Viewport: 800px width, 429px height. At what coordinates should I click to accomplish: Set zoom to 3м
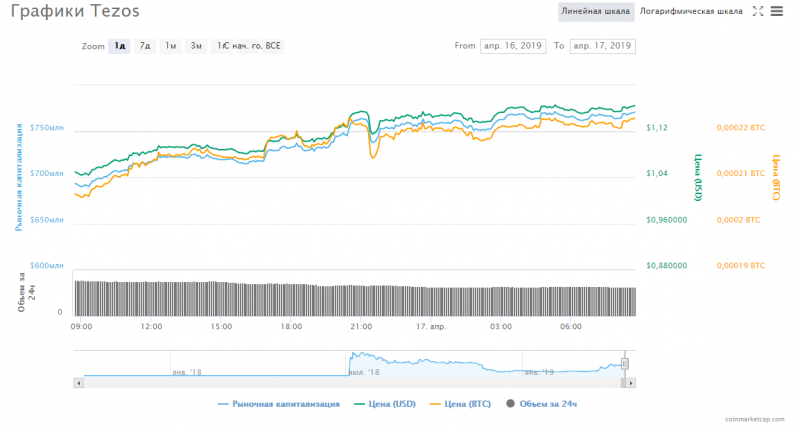pos(197,46)
